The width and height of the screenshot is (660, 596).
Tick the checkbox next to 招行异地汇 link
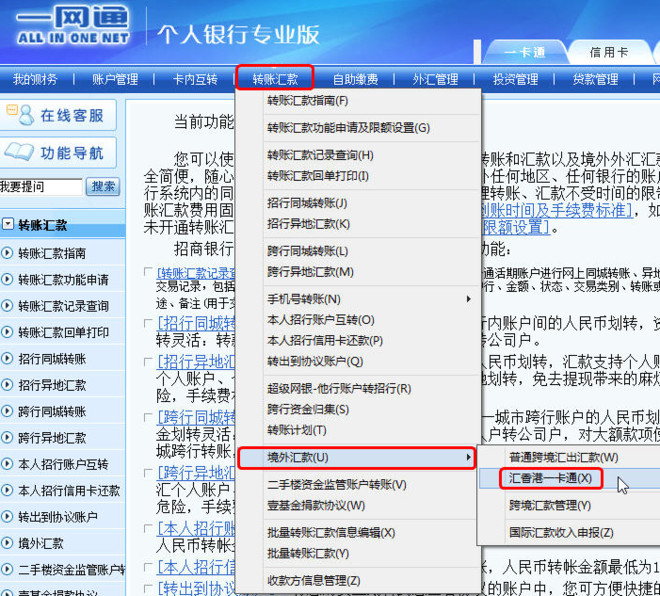coord(148,362)
